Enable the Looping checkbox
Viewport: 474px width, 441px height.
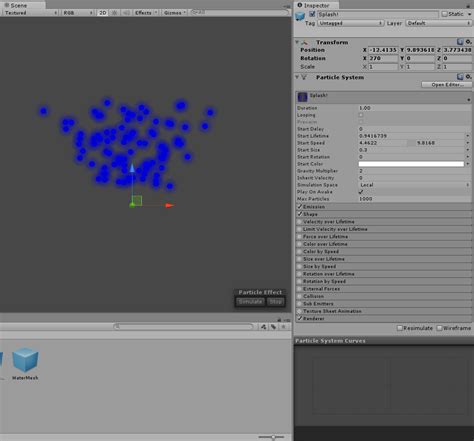(x=361, y=115)
